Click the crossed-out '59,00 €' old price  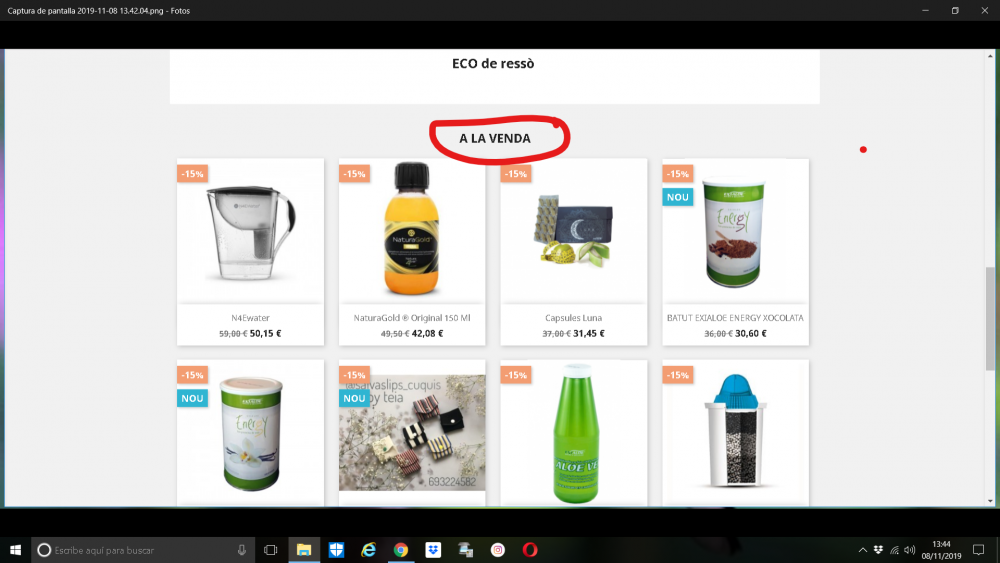point(233,333)
